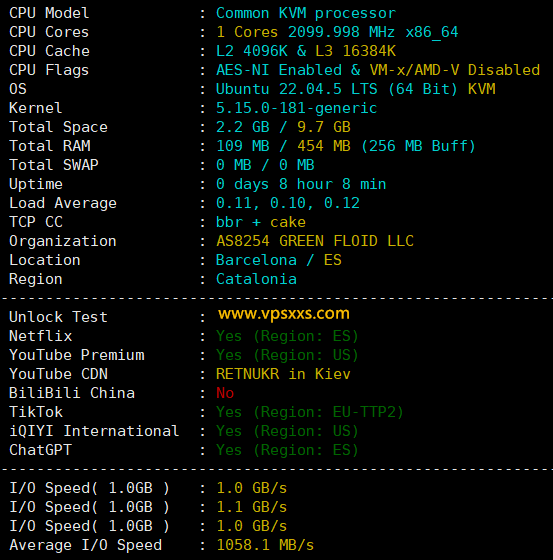Select the 5.15.0-181-generic kernel text
The image size is (553, 560).
297,108
